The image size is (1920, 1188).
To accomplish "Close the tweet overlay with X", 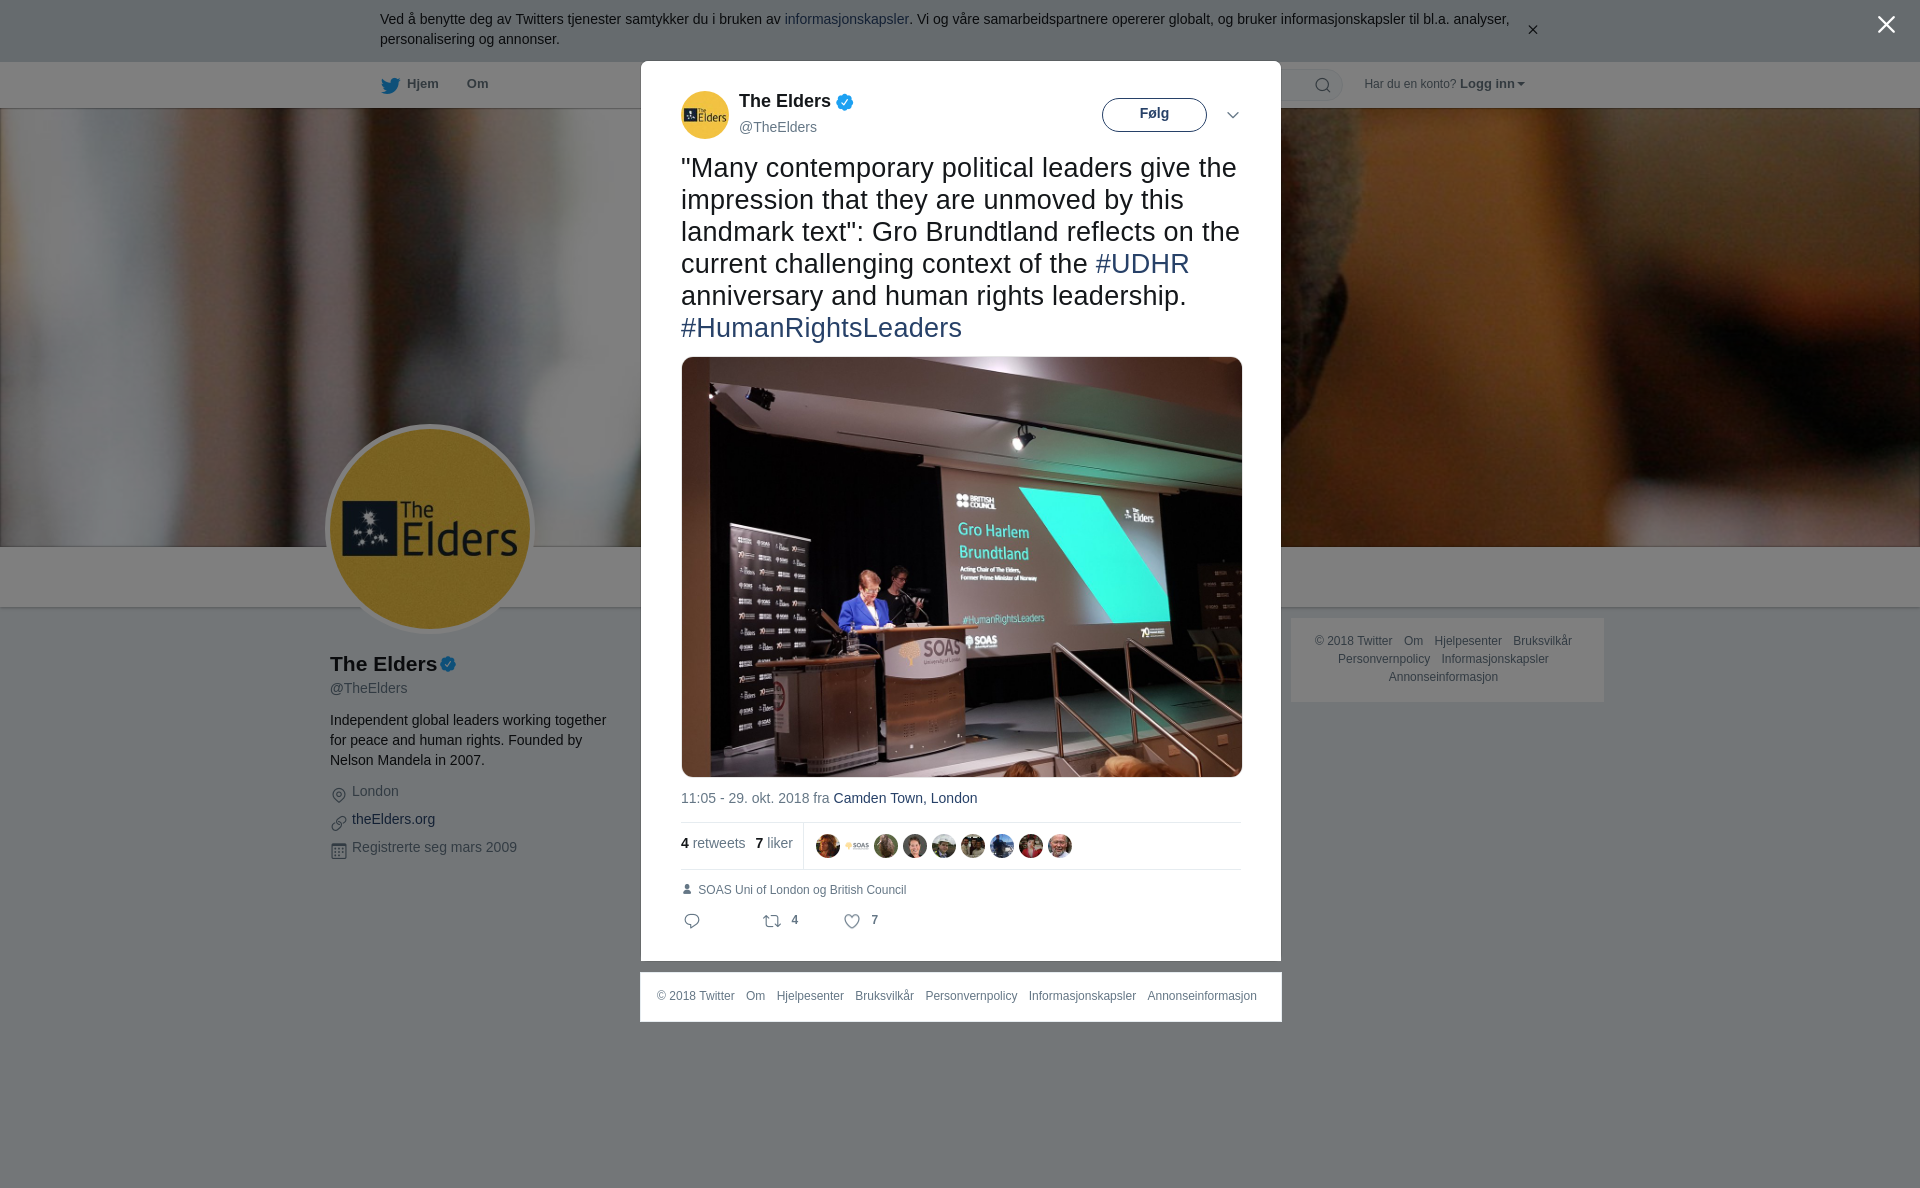I will [1886, 25].
